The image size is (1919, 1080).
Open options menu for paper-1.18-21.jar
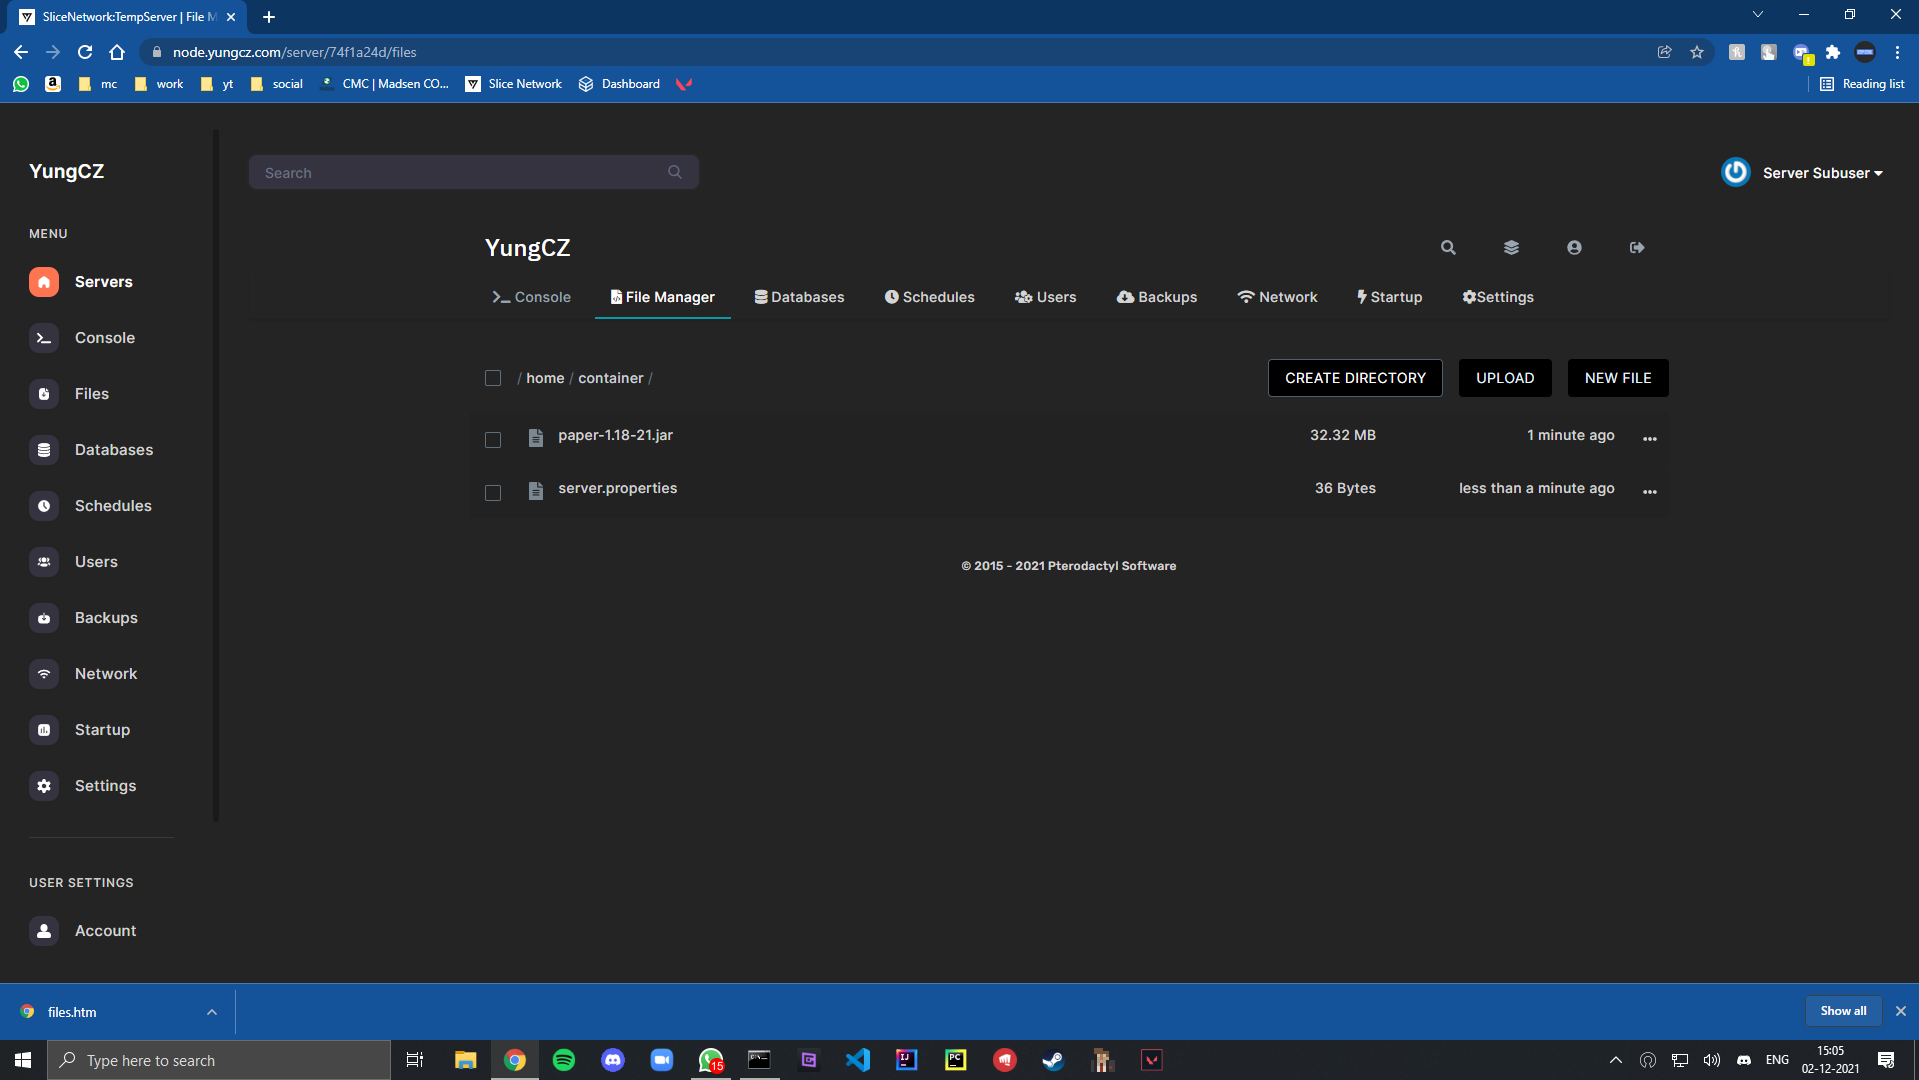point(1650,438)
